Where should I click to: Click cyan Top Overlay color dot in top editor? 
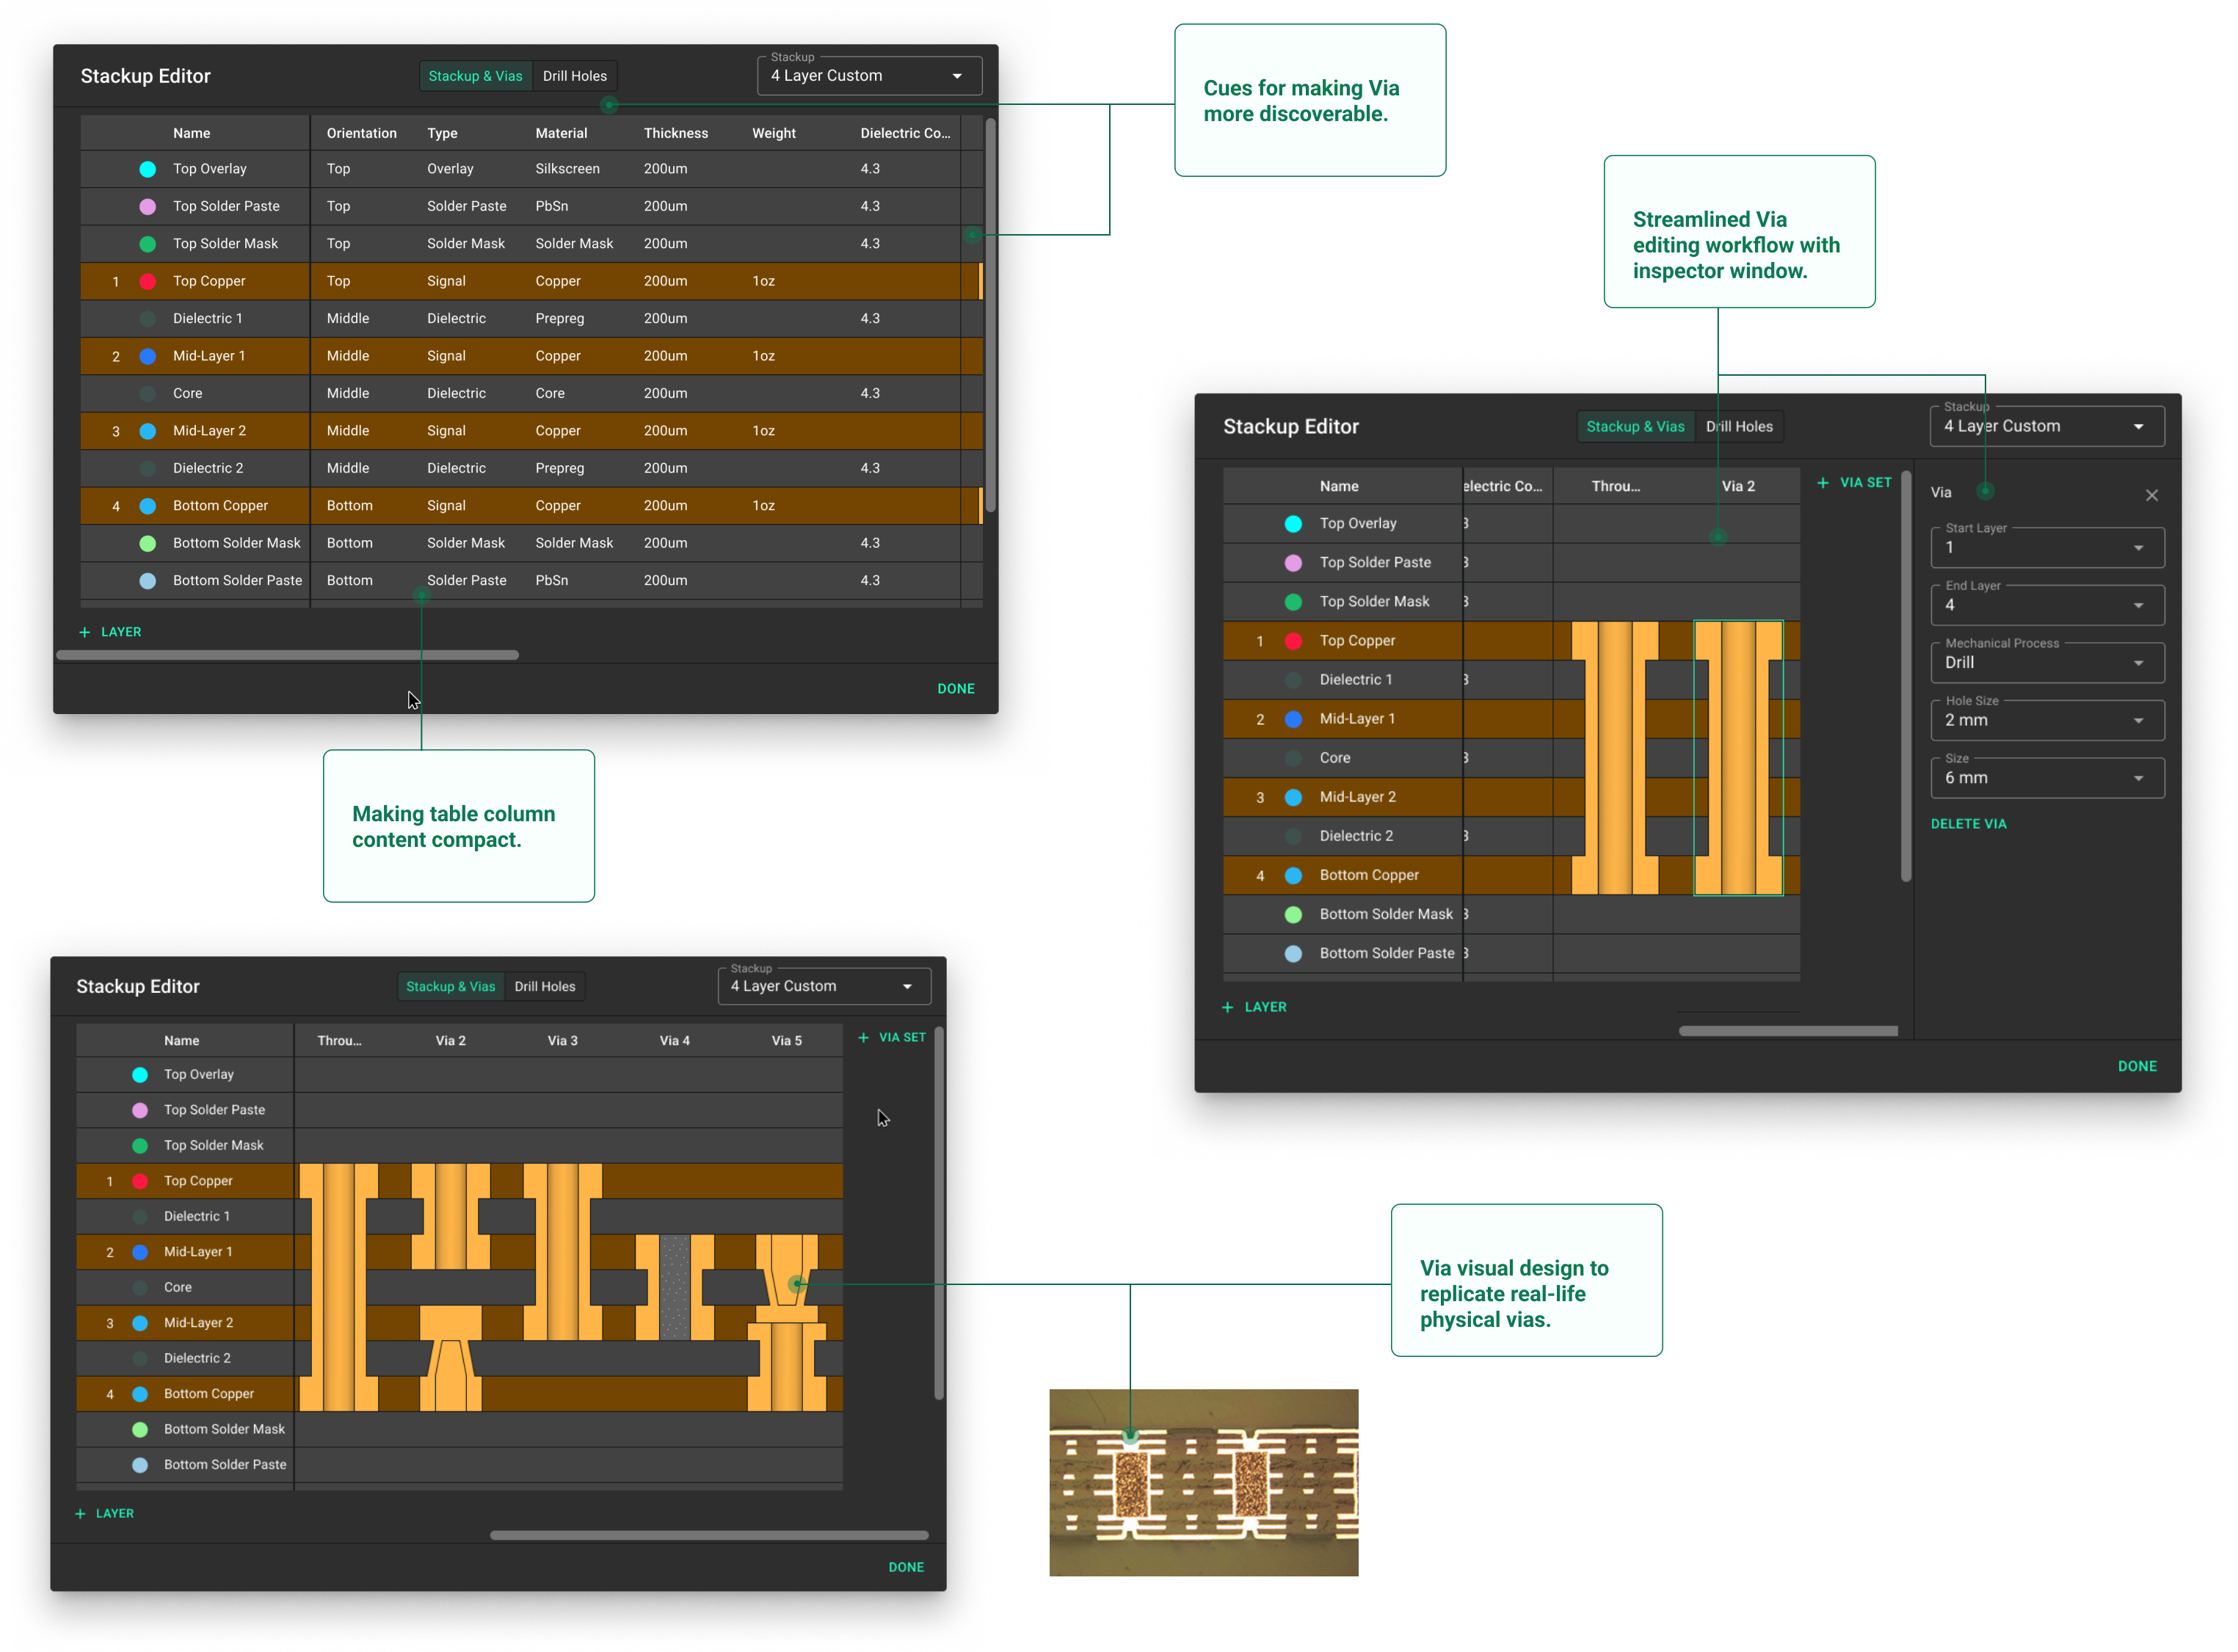pyautogui.click(x=148, y=169)
